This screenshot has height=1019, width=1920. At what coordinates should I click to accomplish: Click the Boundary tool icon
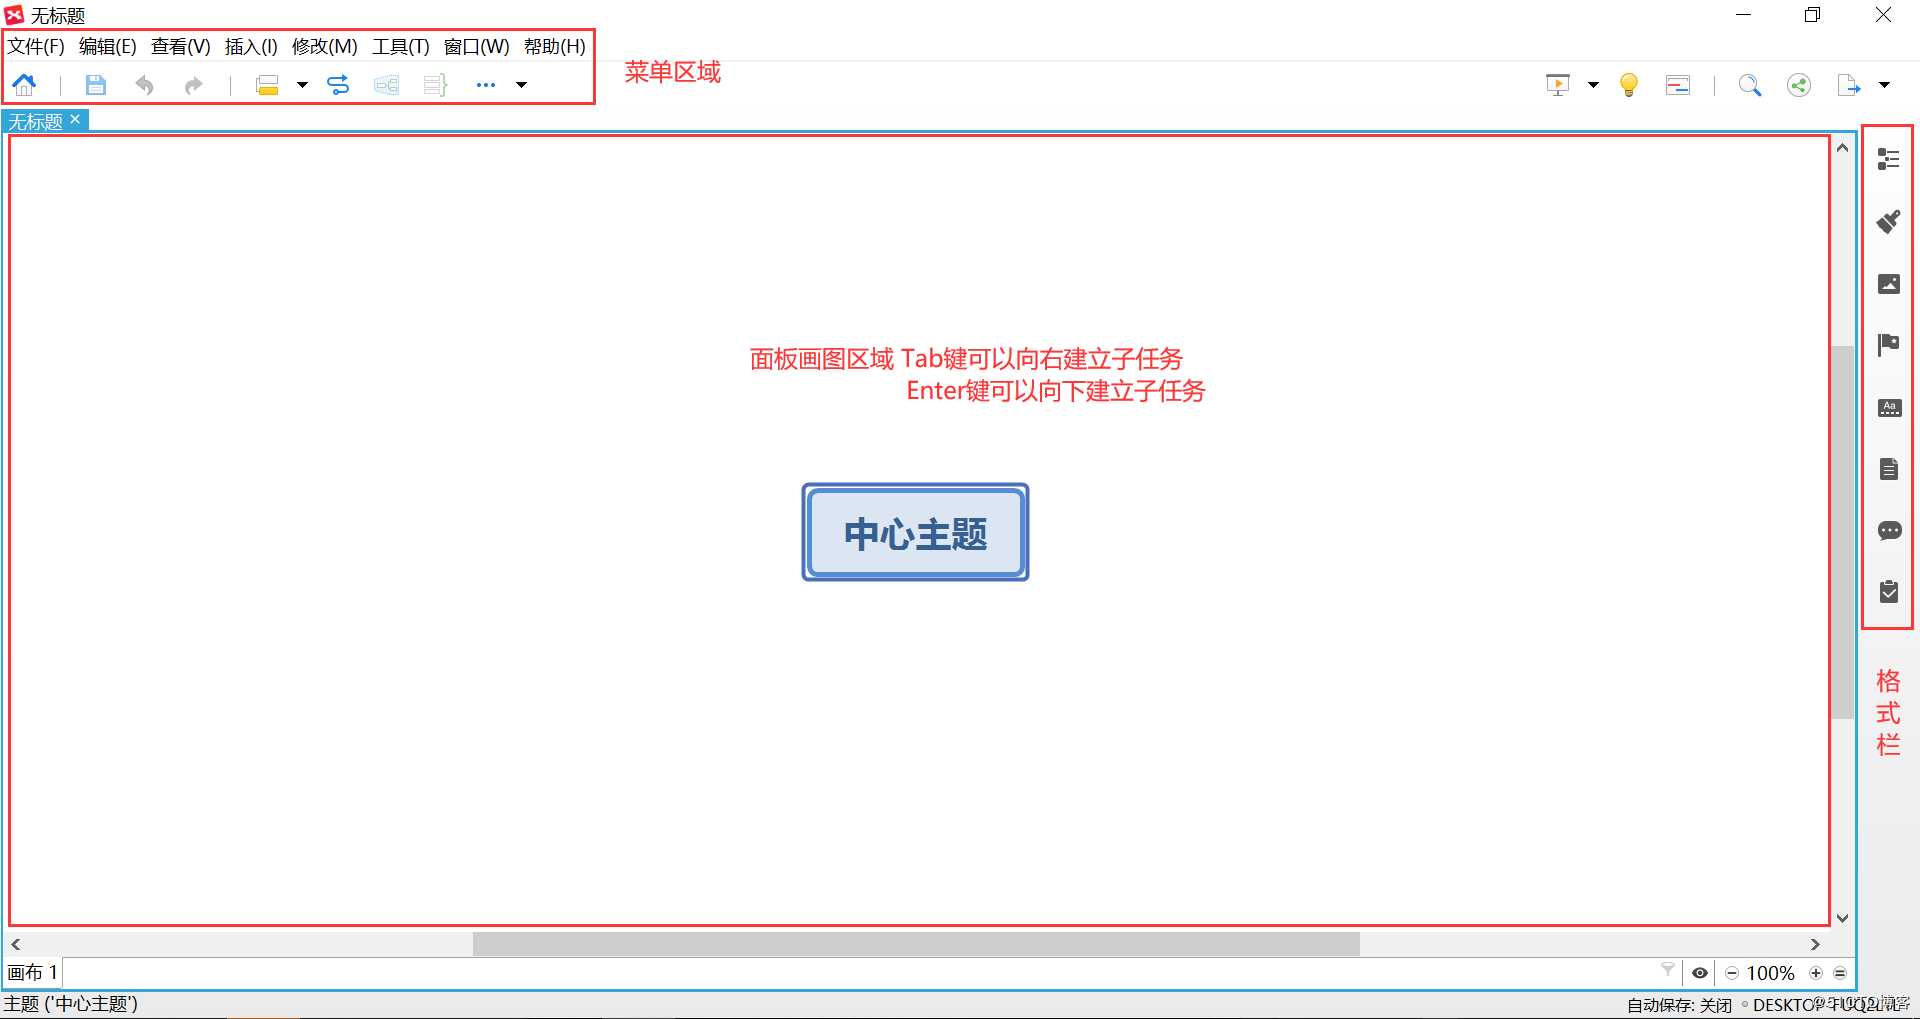coord(386,85)
